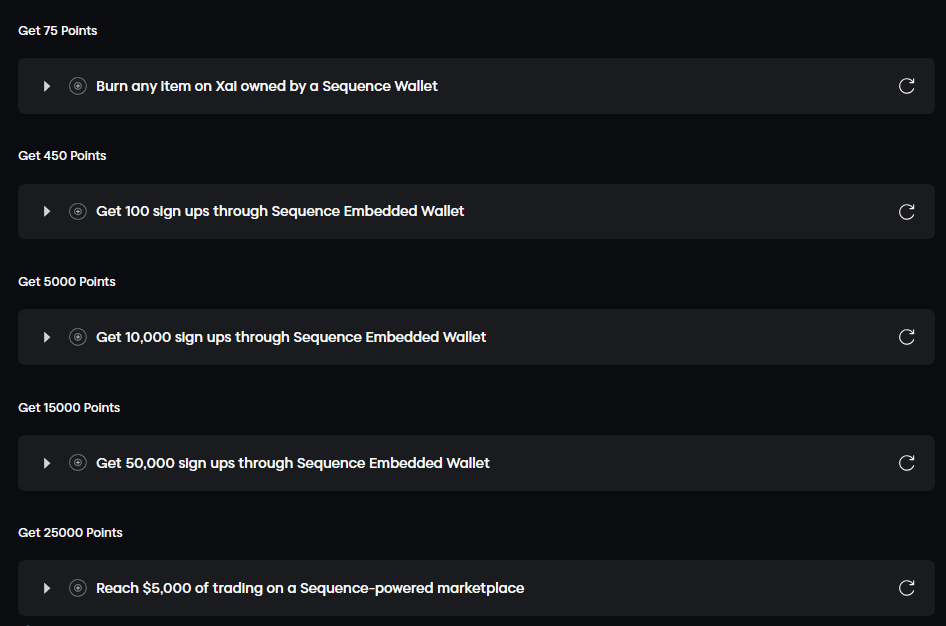946x626 pixels.
Task: Refresh the 10,000 sign ups quest status
Action: [907, 337]
